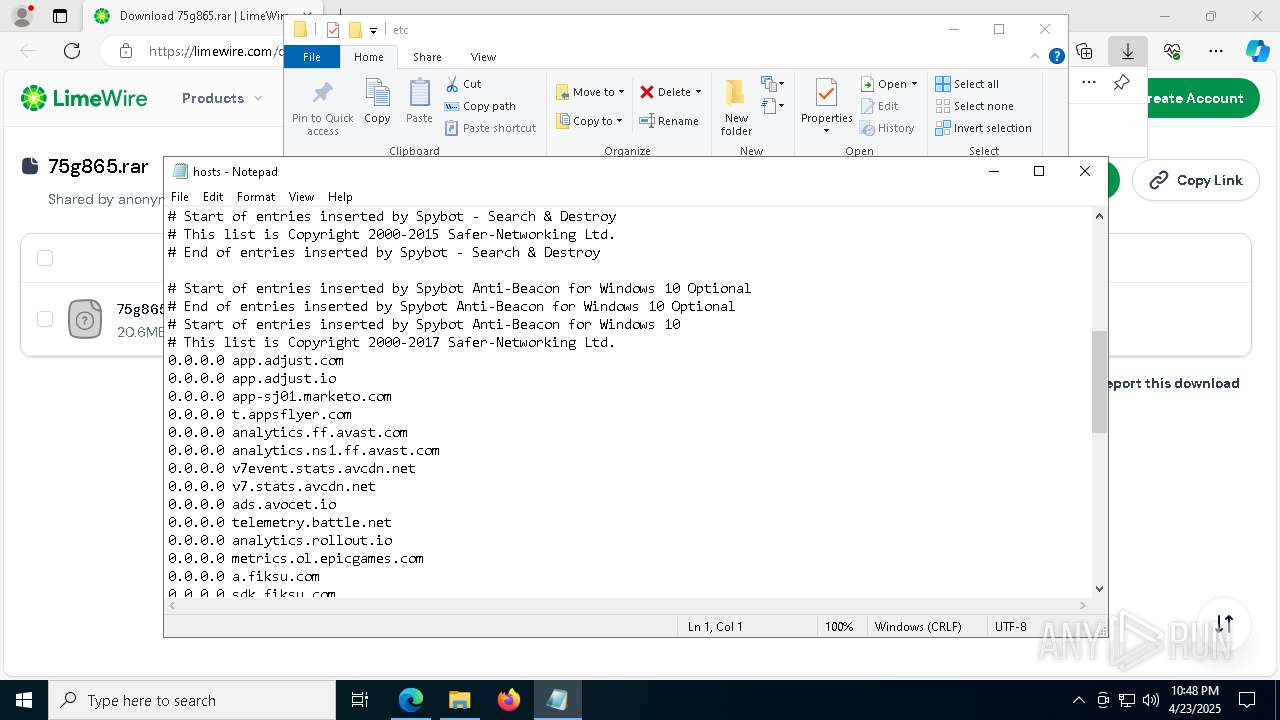Expand the Products menu on LimeWire
The width and height of the screenshot is (1280, 720).
coord(222,98)
